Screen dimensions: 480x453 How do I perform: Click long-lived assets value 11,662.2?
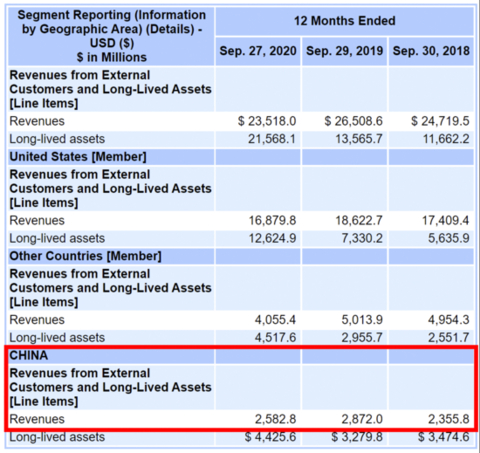pos(446,139)
